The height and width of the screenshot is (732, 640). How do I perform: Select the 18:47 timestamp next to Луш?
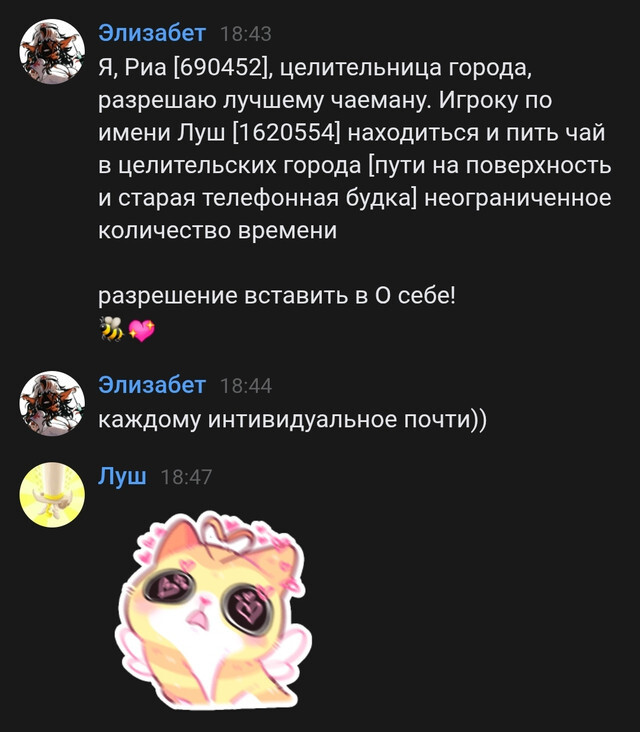coord(186,477)
